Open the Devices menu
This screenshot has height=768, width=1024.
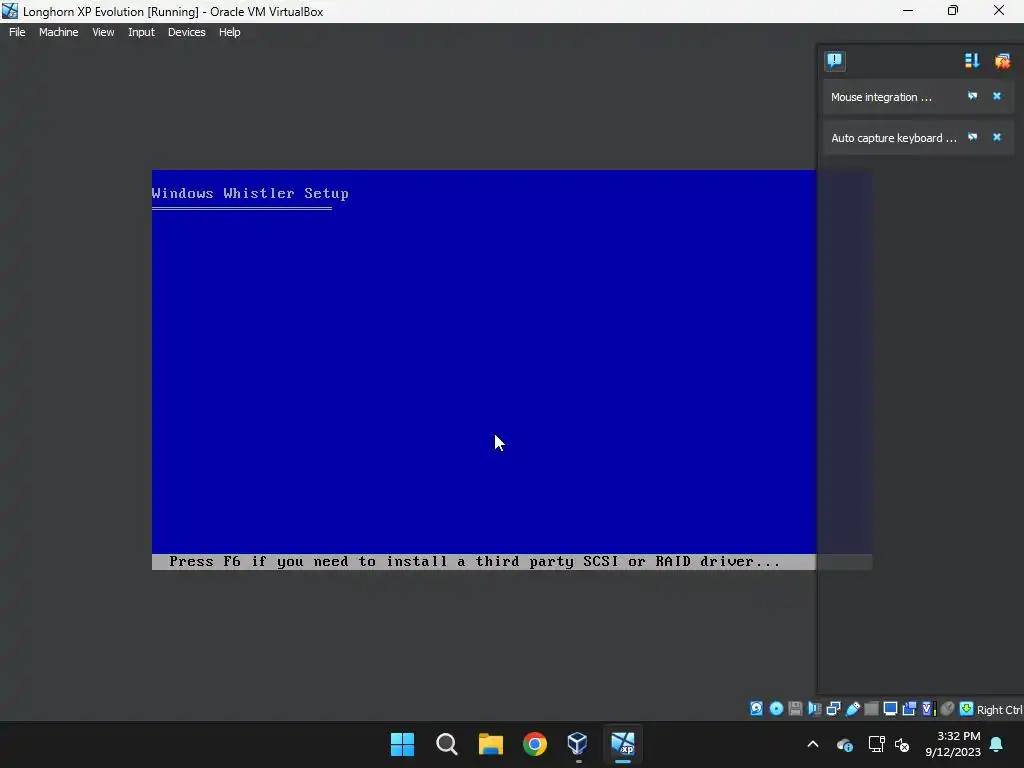click(187, 32)
